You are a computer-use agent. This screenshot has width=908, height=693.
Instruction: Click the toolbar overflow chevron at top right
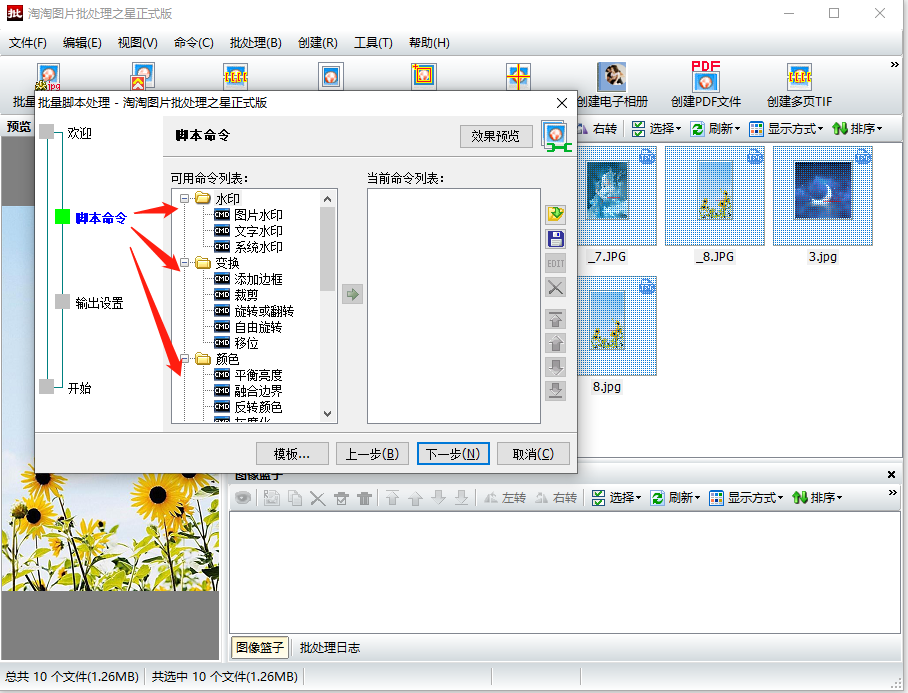pos(895,65)
